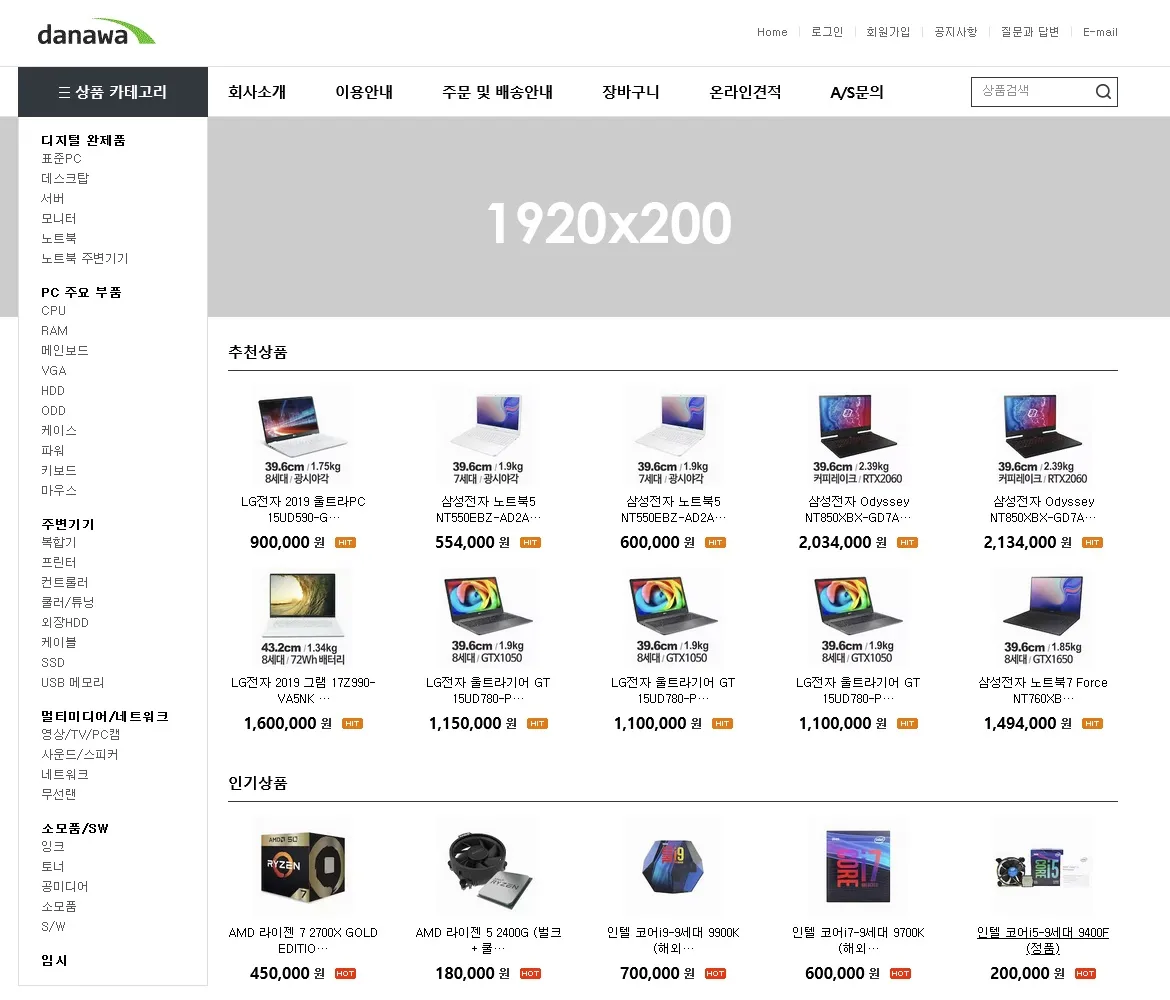Click the danawa logo

(x=97, y=33)
